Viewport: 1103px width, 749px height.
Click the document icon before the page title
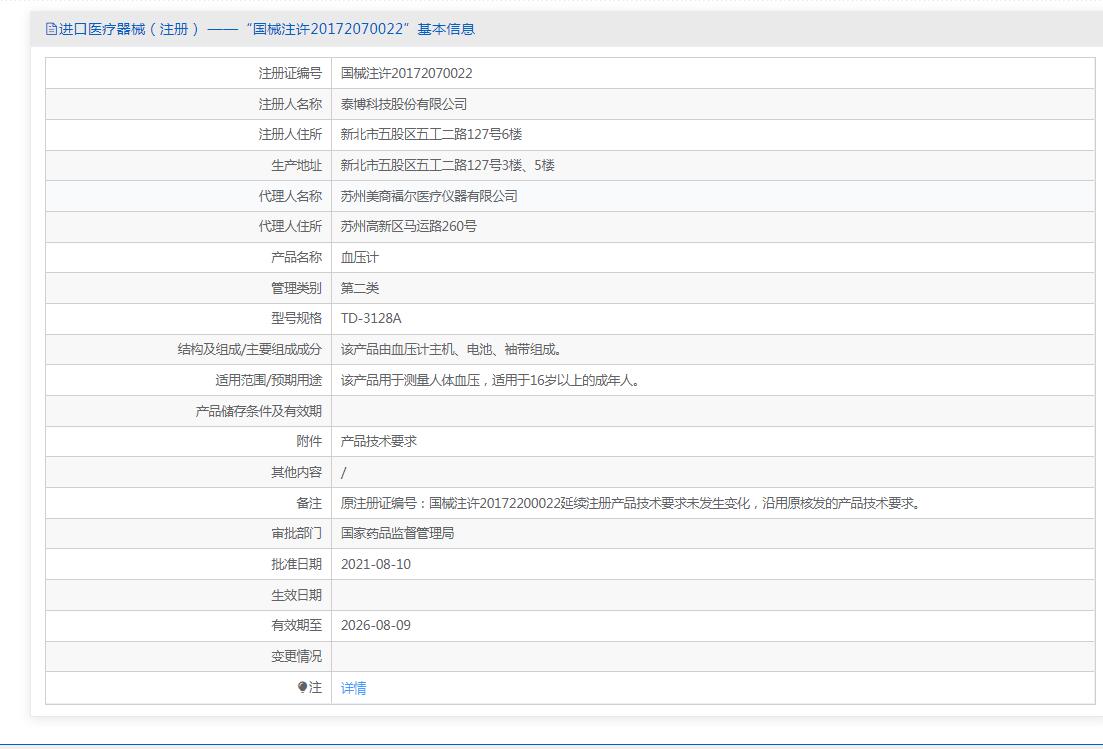point(51,29)
